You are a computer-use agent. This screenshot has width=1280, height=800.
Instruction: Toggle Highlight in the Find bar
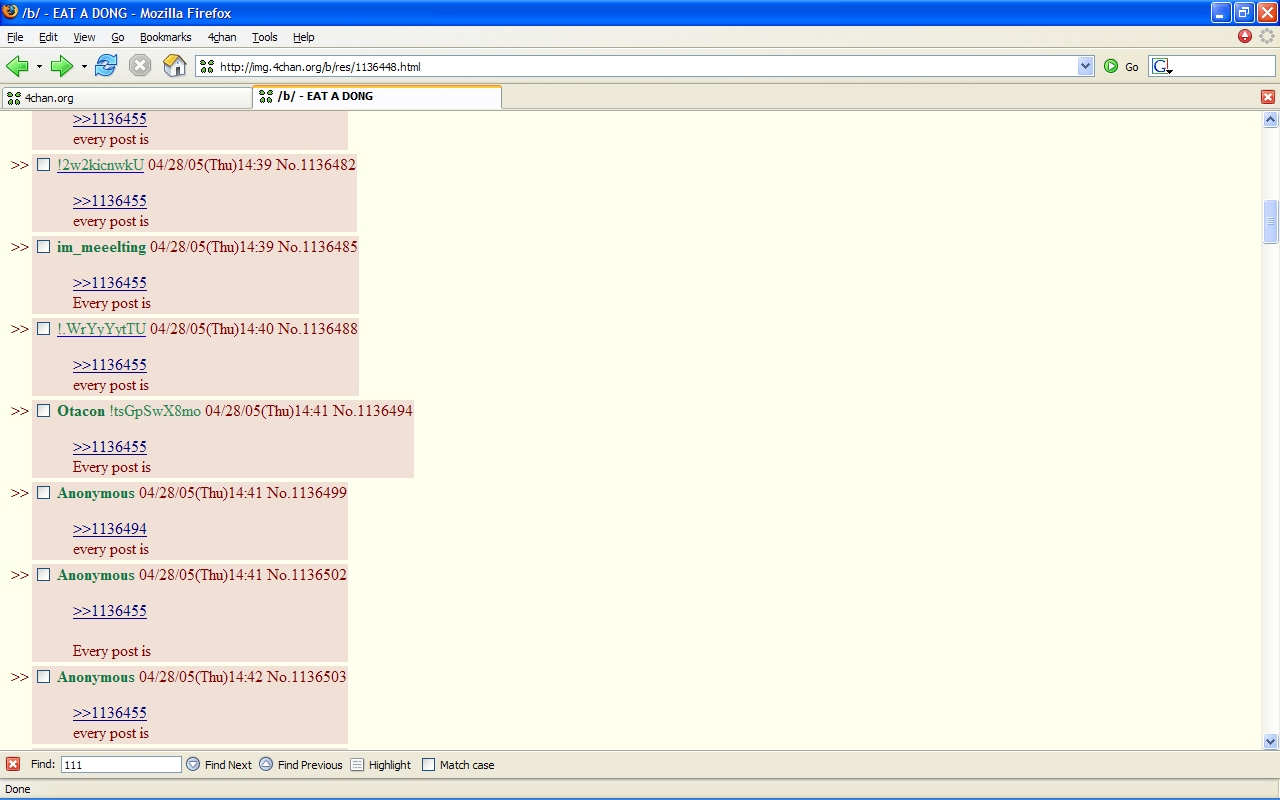pos(380,764)
